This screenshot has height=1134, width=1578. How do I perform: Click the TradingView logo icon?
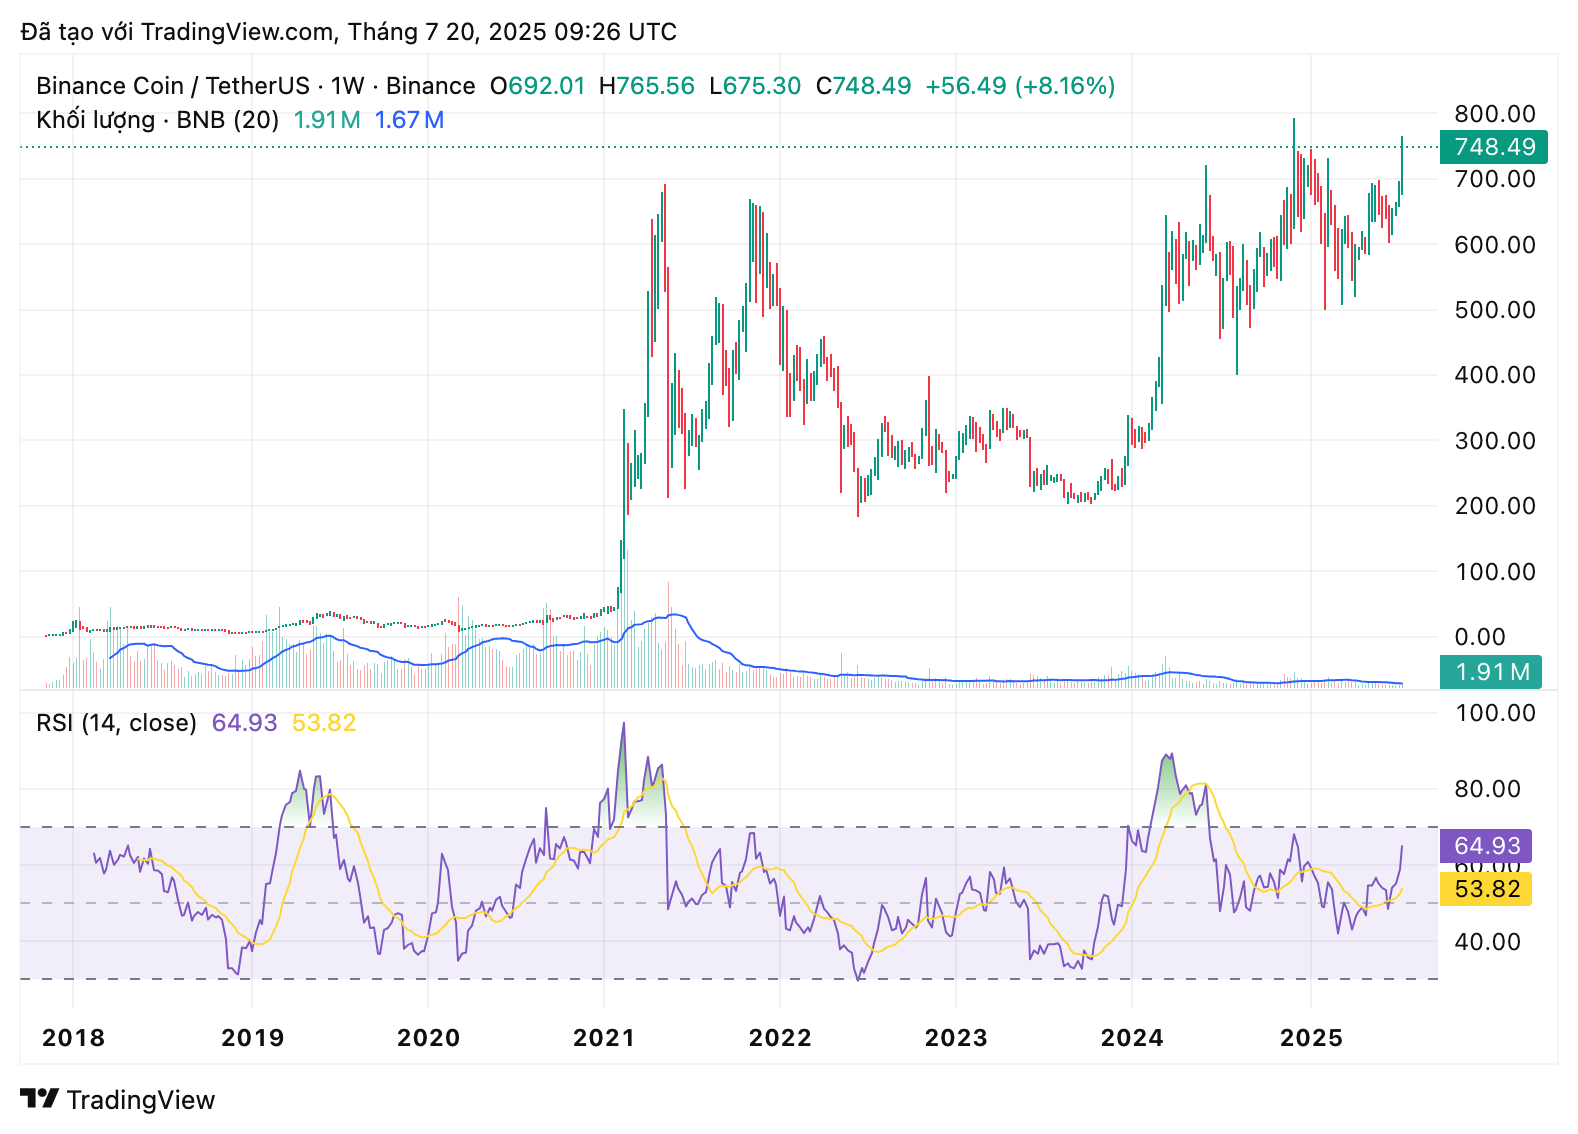pyautogui.click(x=39, y=1099)
